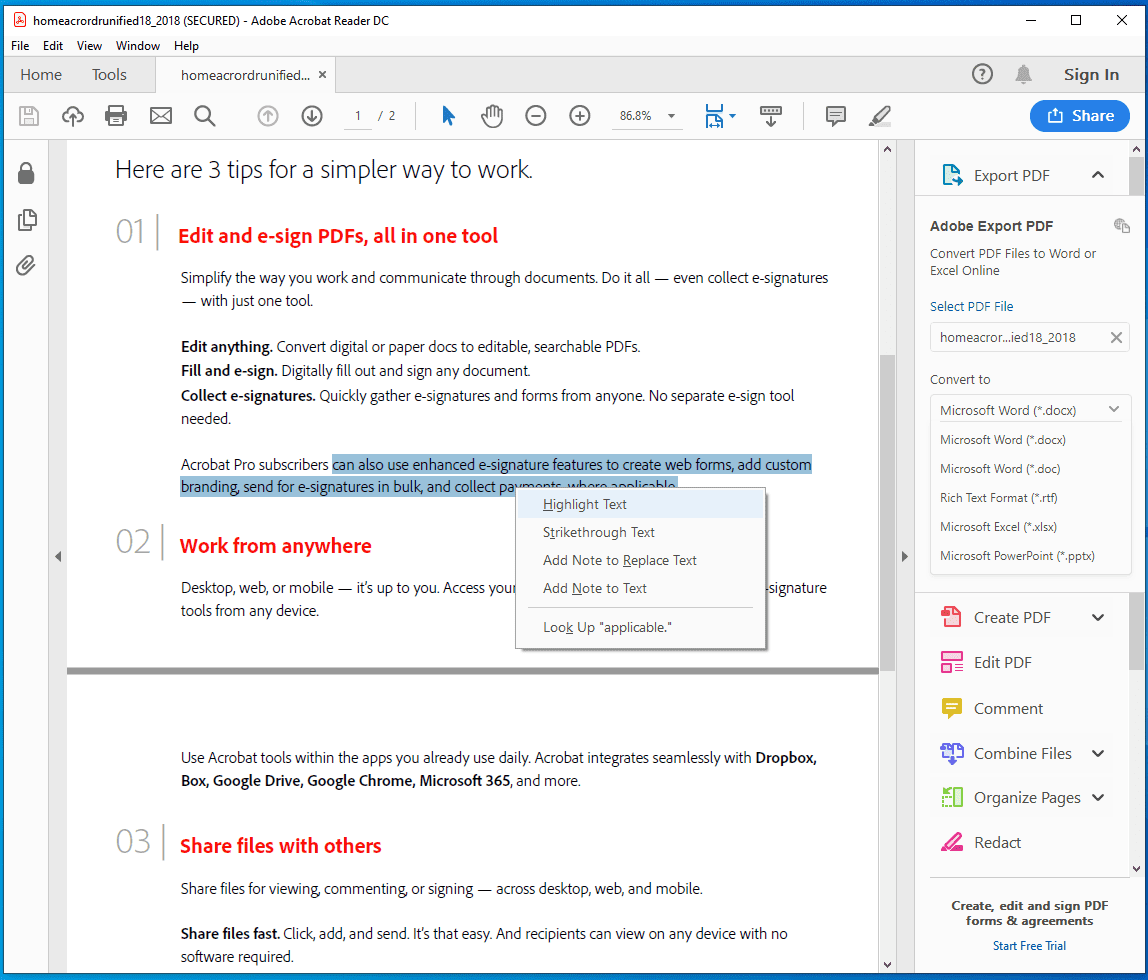
Task: Send file by email icon
Action: click(x=160, y=116)
